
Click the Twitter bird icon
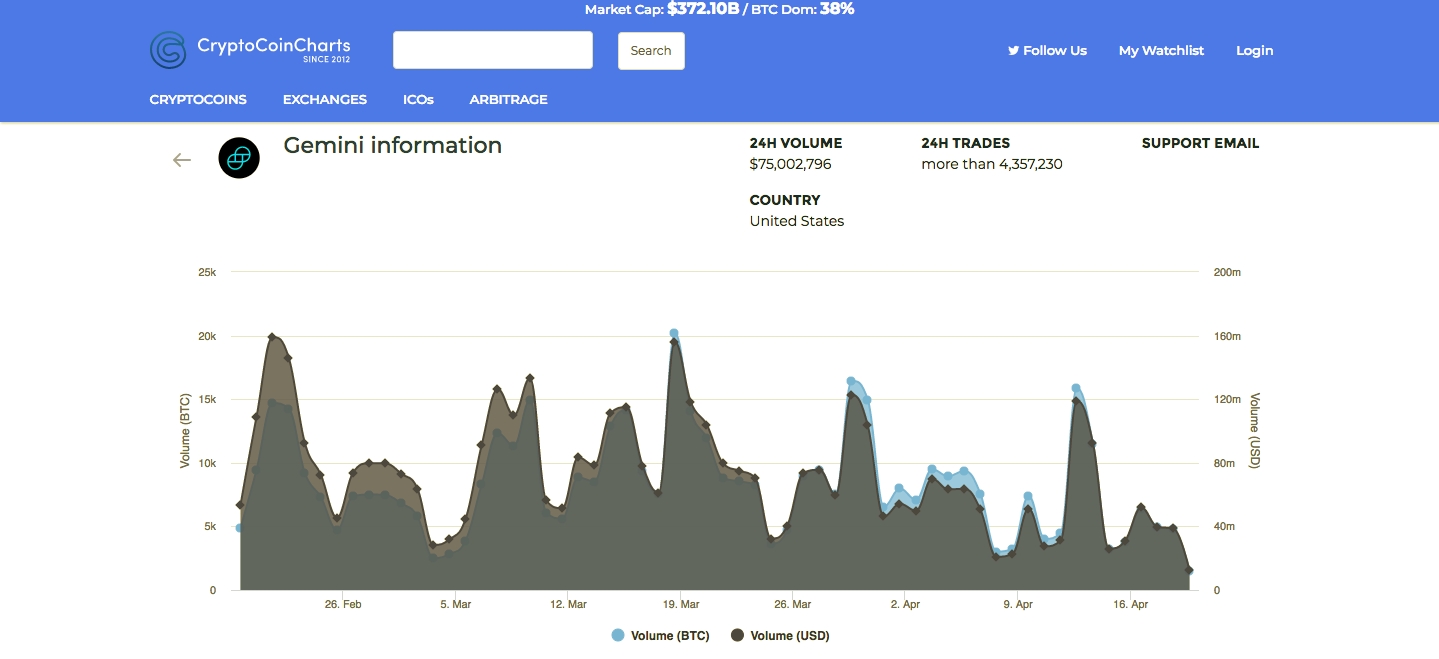click(x=1013, y=50)
